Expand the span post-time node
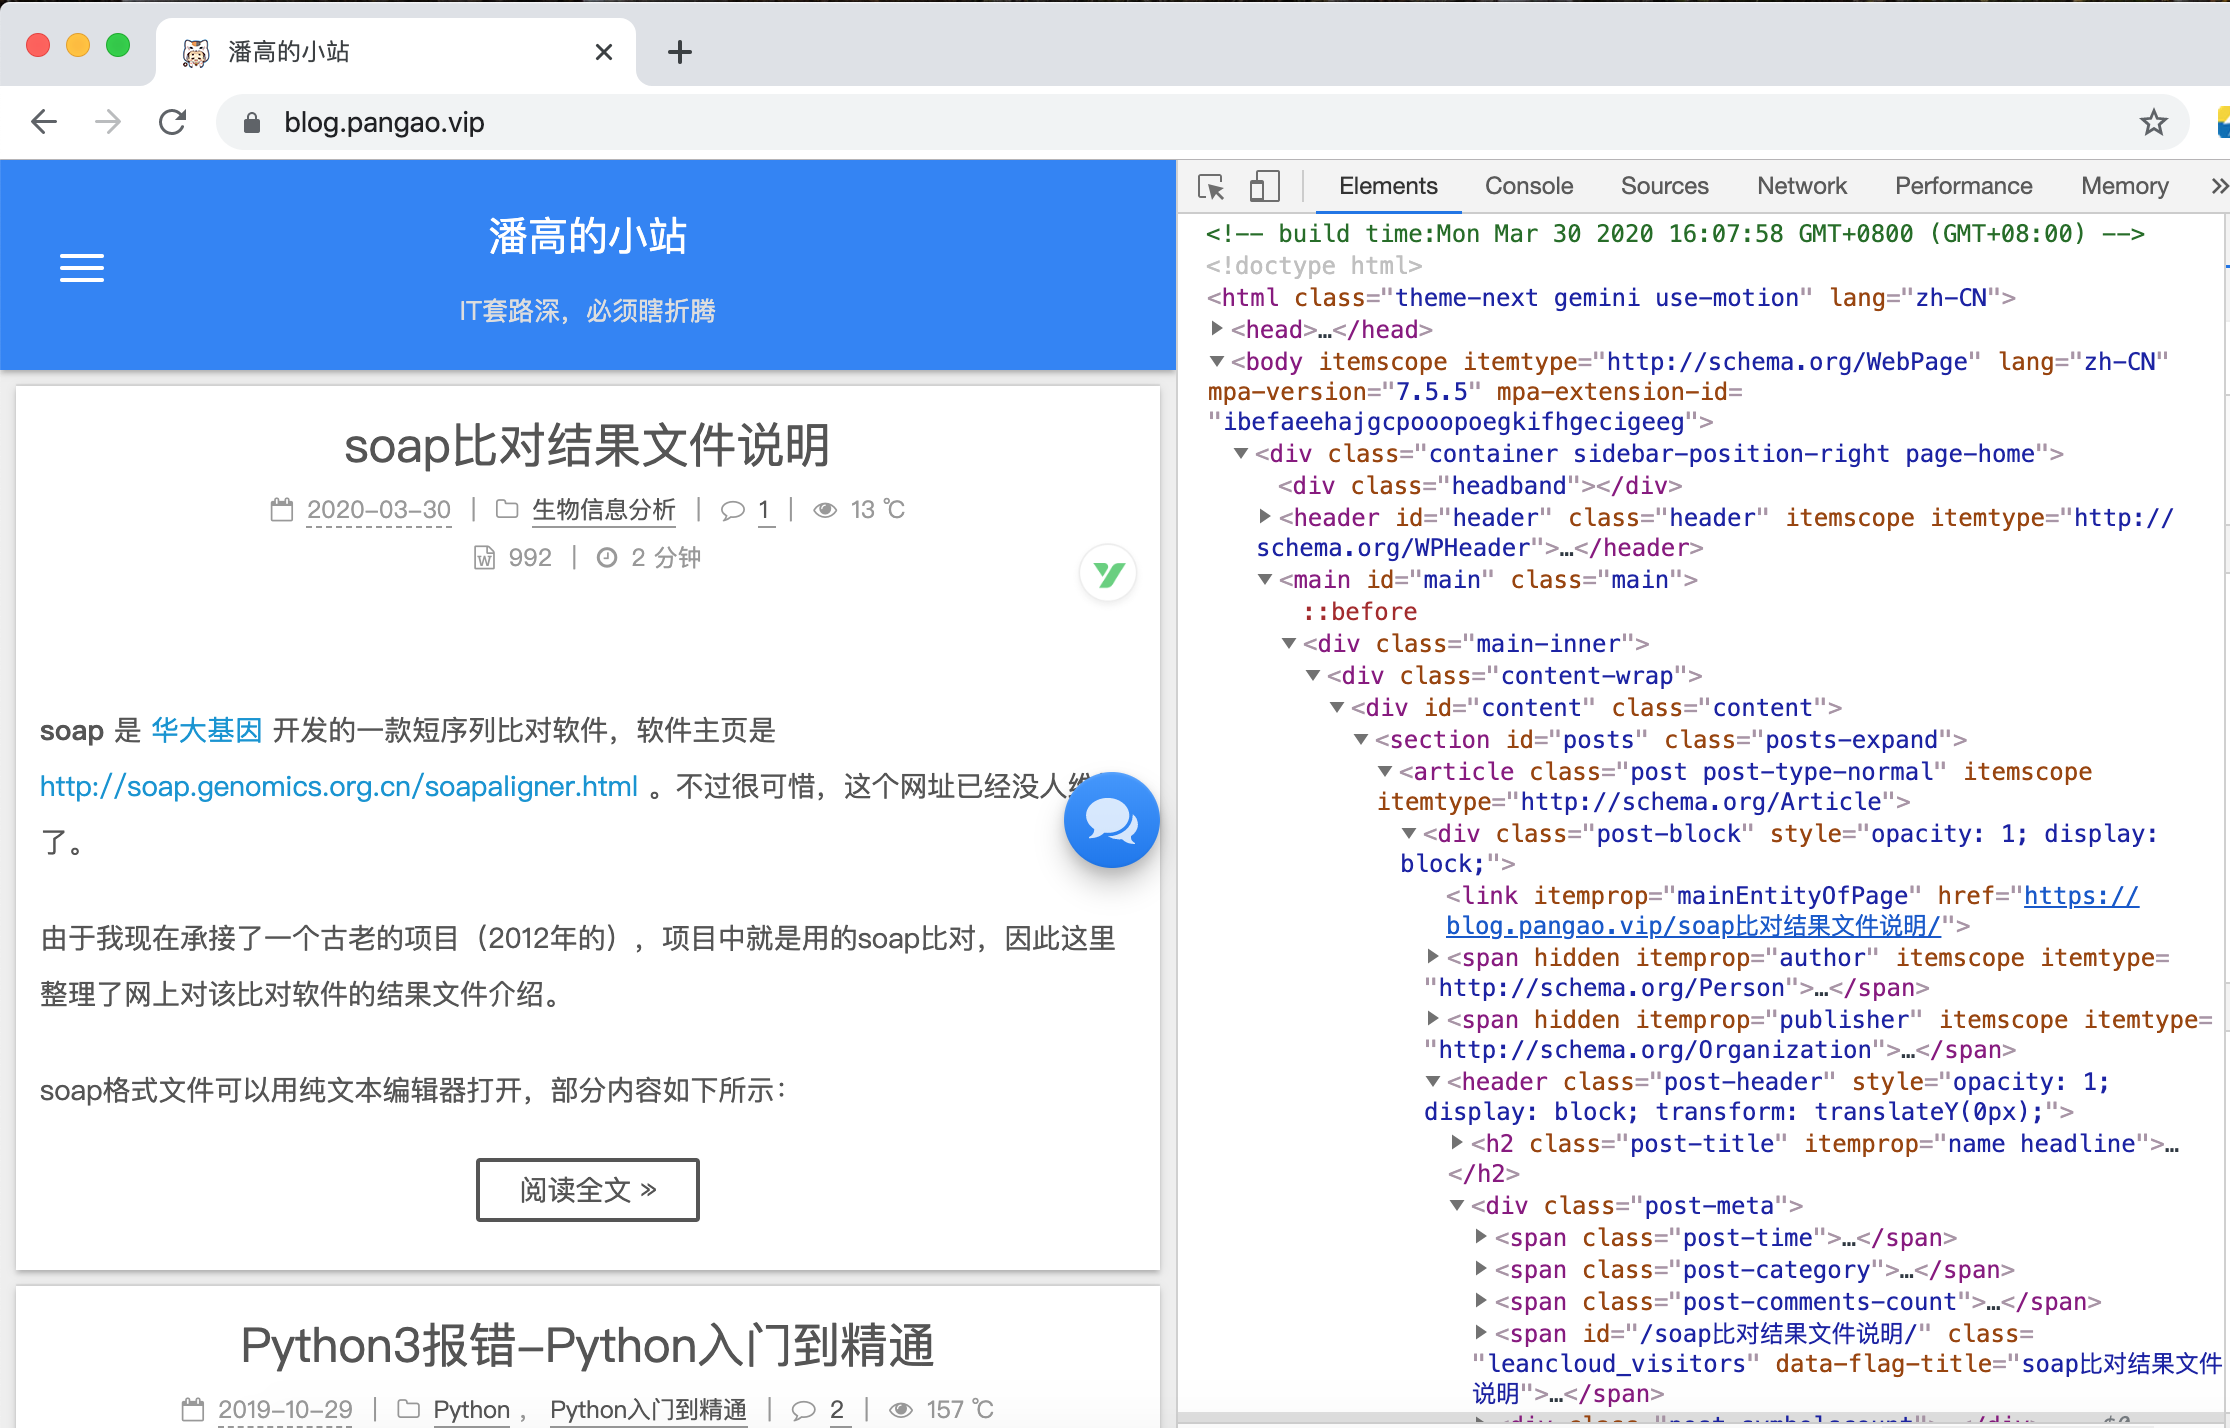Screen dimensions: 2230x1428 point(1481,1237)
